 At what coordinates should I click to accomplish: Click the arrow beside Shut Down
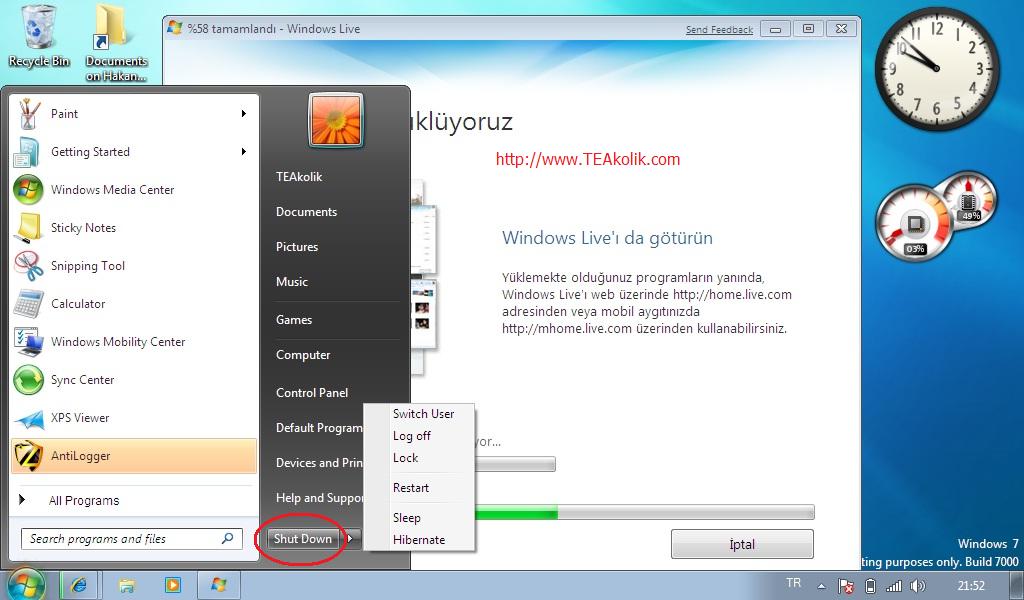351,539
